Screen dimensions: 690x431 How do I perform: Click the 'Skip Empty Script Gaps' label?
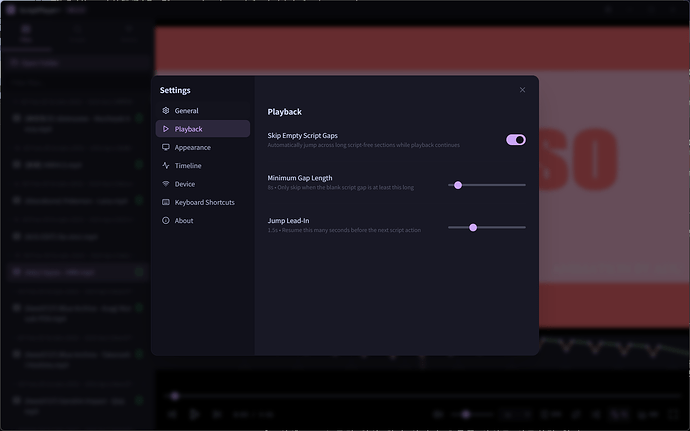pos(303,136)
